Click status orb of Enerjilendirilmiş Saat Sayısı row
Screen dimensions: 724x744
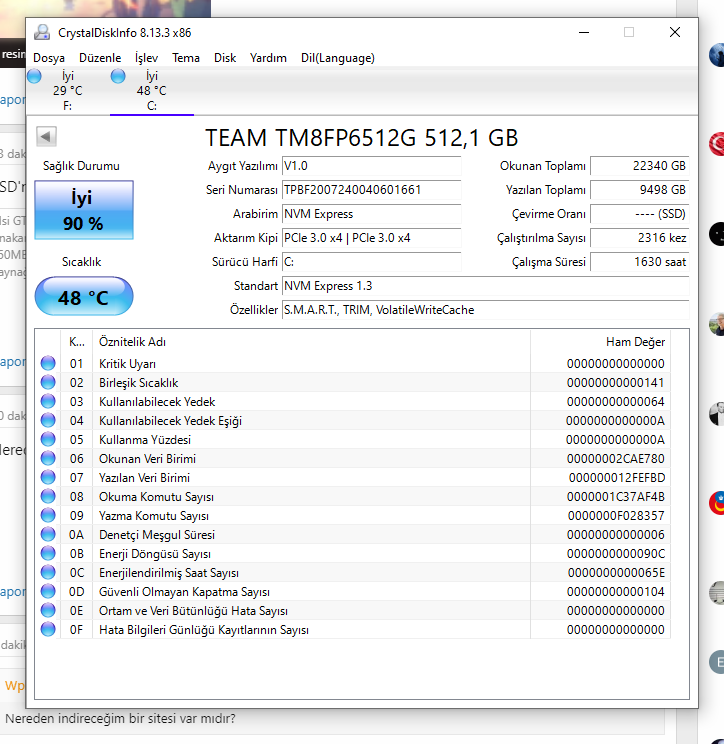point(48,572)
